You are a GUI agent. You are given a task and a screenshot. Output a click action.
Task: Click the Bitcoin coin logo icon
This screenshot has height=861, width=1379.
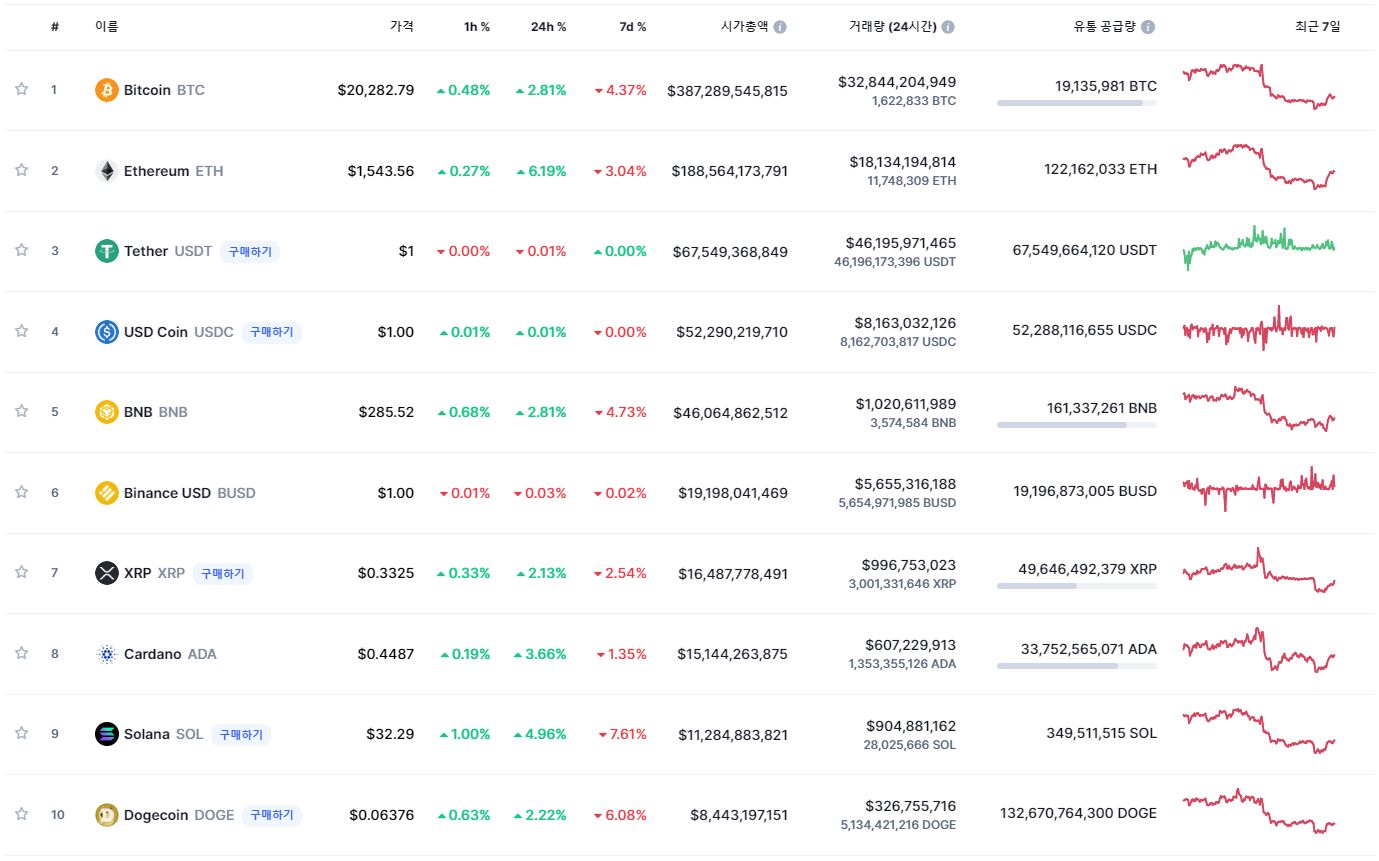(x=106, y=90)
